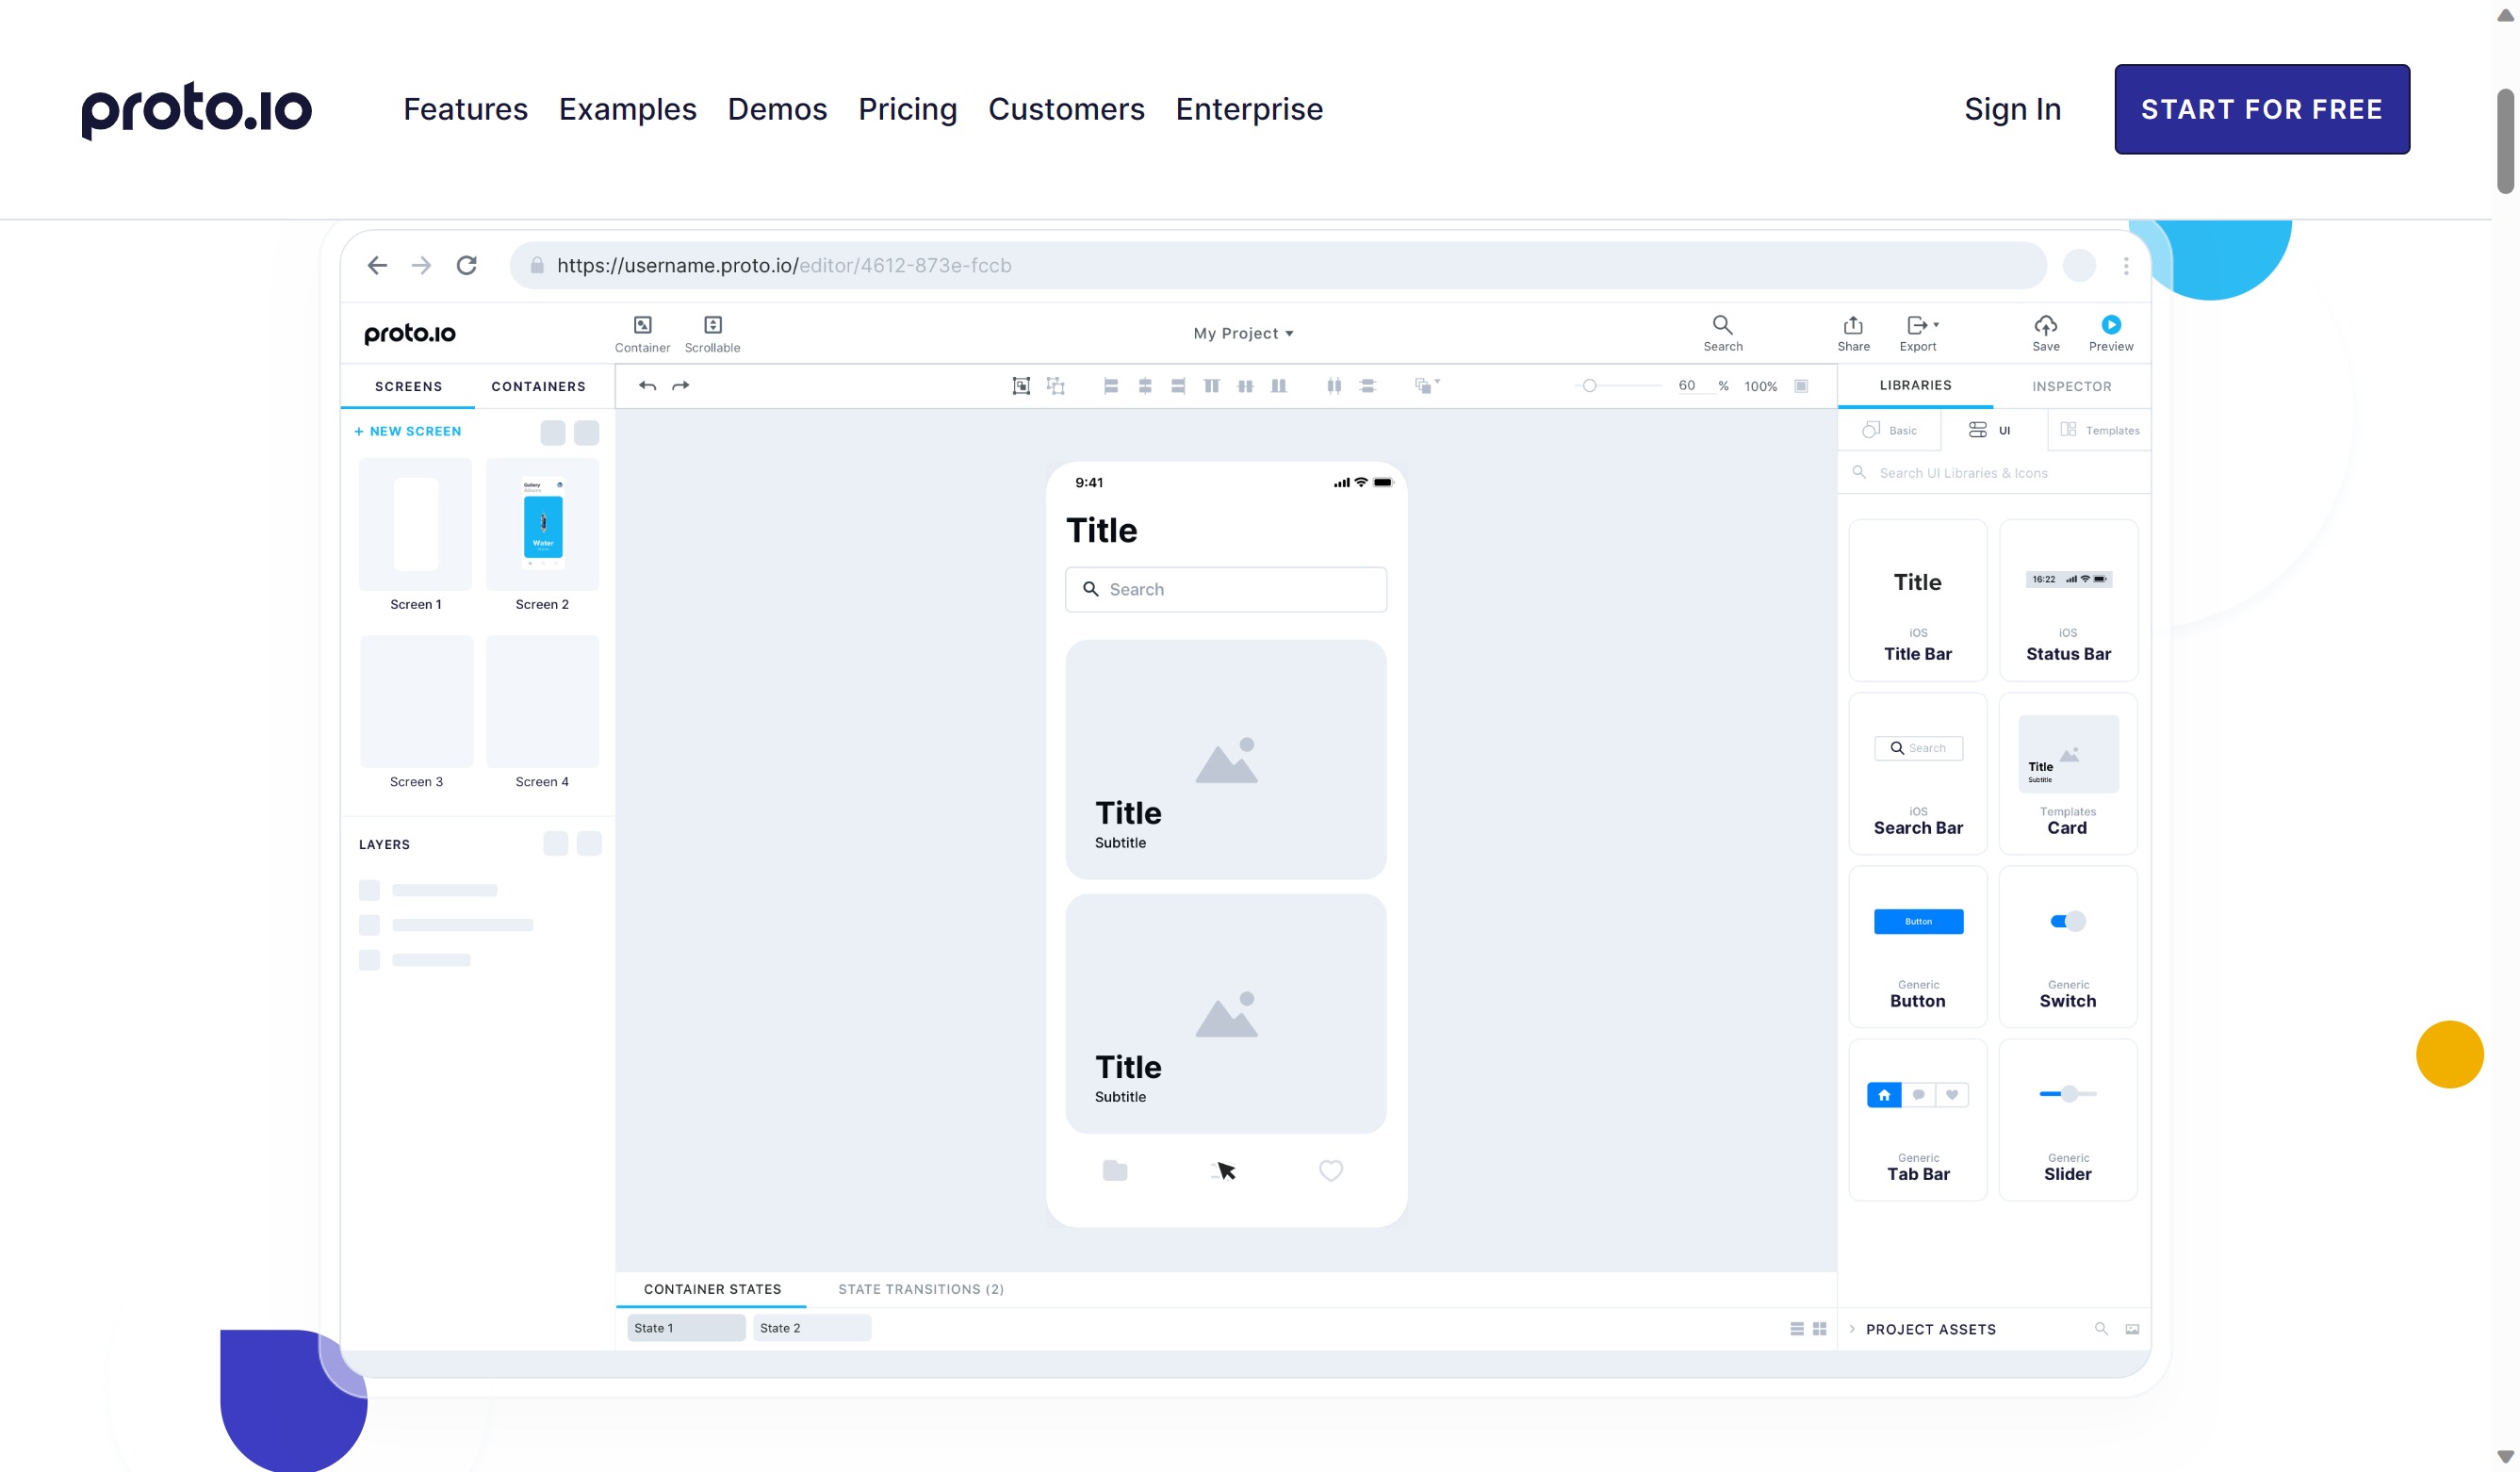Open the arrange order dropdown
This screenshot has width=2520, height=1472.
[1427, 385]
